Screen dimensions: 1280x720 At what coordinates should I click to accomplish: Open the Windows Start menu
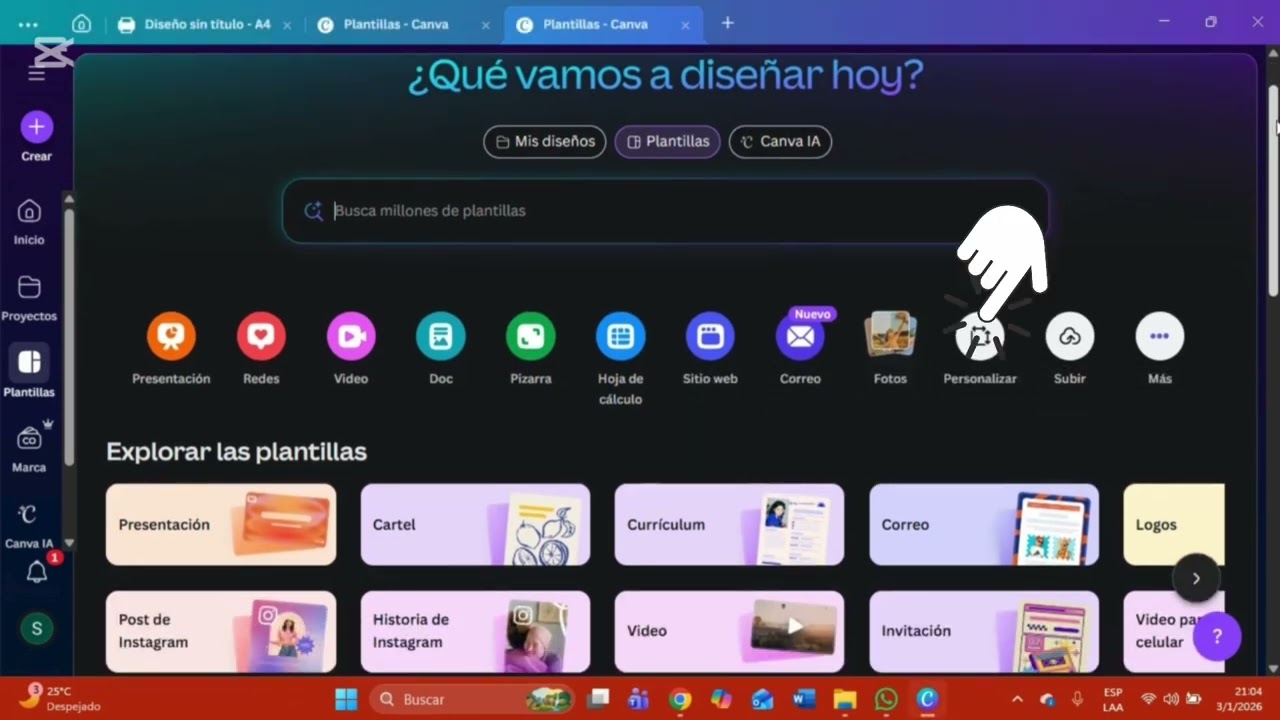click(346, 699)
